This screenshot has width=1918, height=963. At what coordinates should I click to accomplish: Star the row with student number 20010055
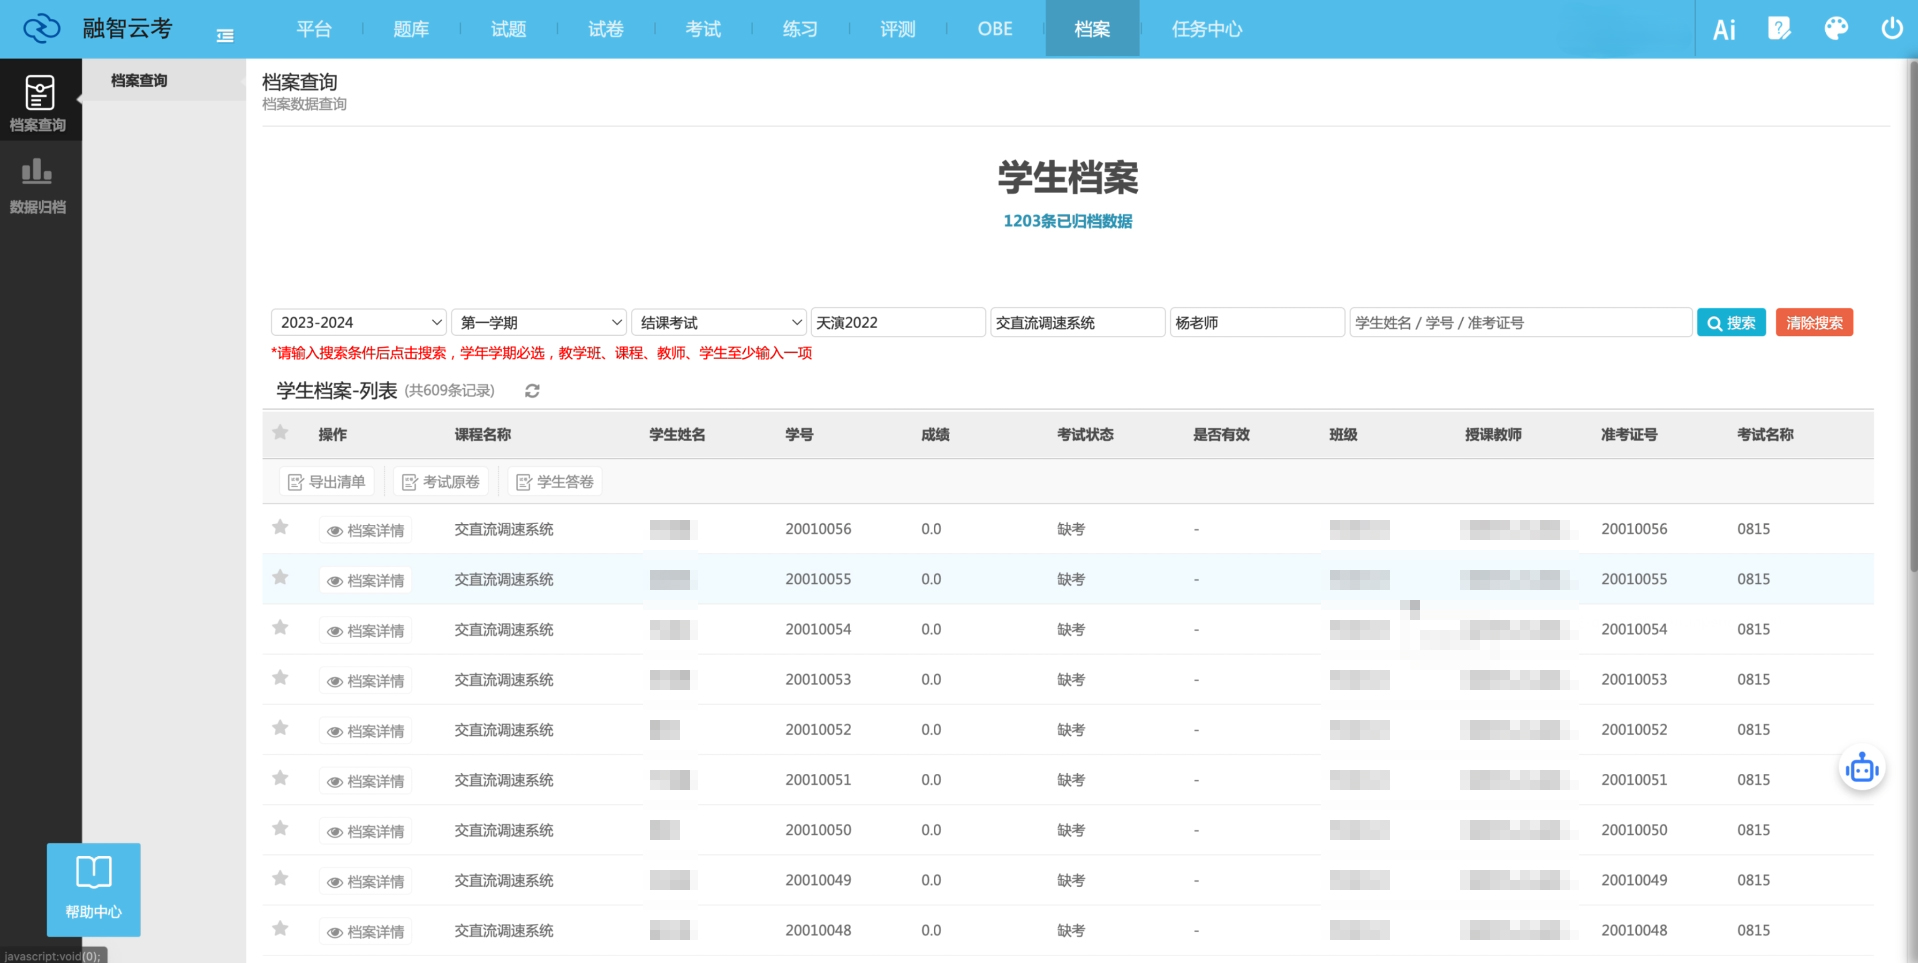[x=280, y=577]
